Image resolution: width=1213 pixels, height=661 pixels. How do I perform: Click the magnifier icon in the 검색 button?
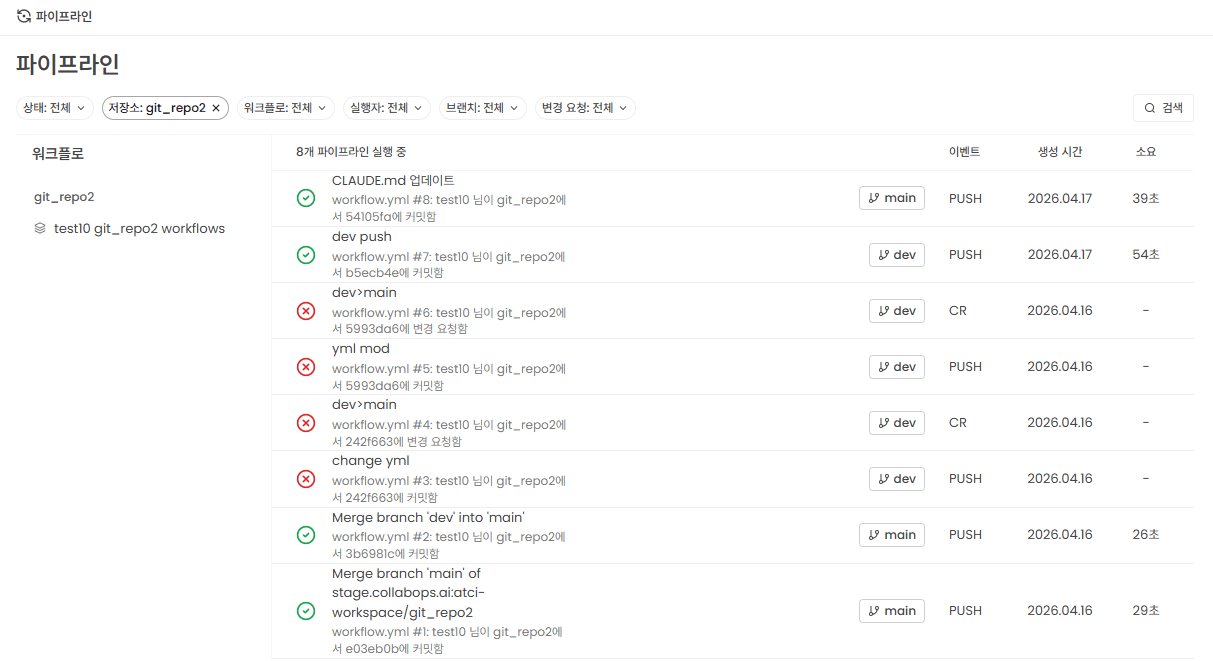[x=1150, y=108]
